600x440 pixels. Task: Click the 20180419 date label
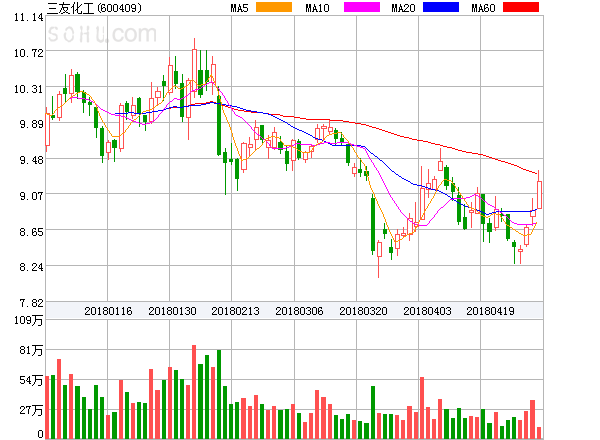(490, 311)
